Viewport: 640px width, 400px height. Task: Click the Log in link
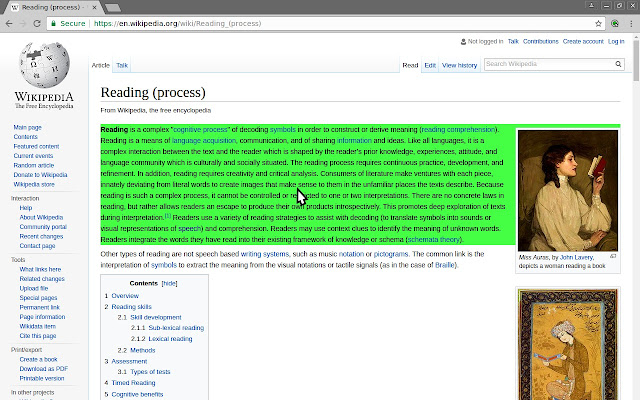616,41
